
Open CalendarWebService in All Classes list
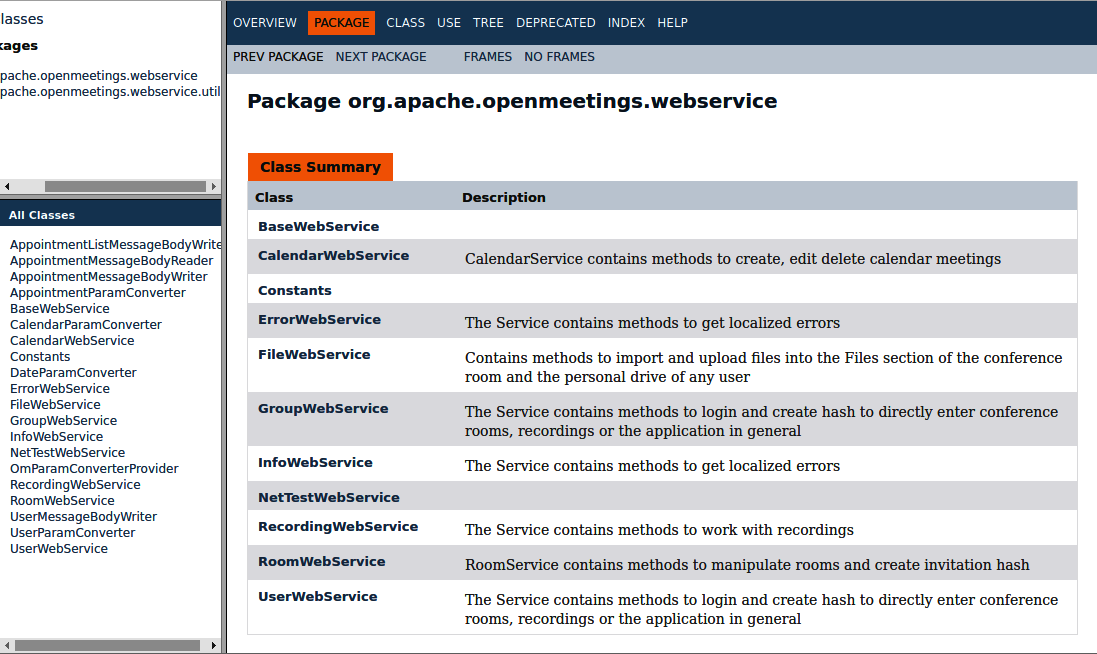click(72, 341)
